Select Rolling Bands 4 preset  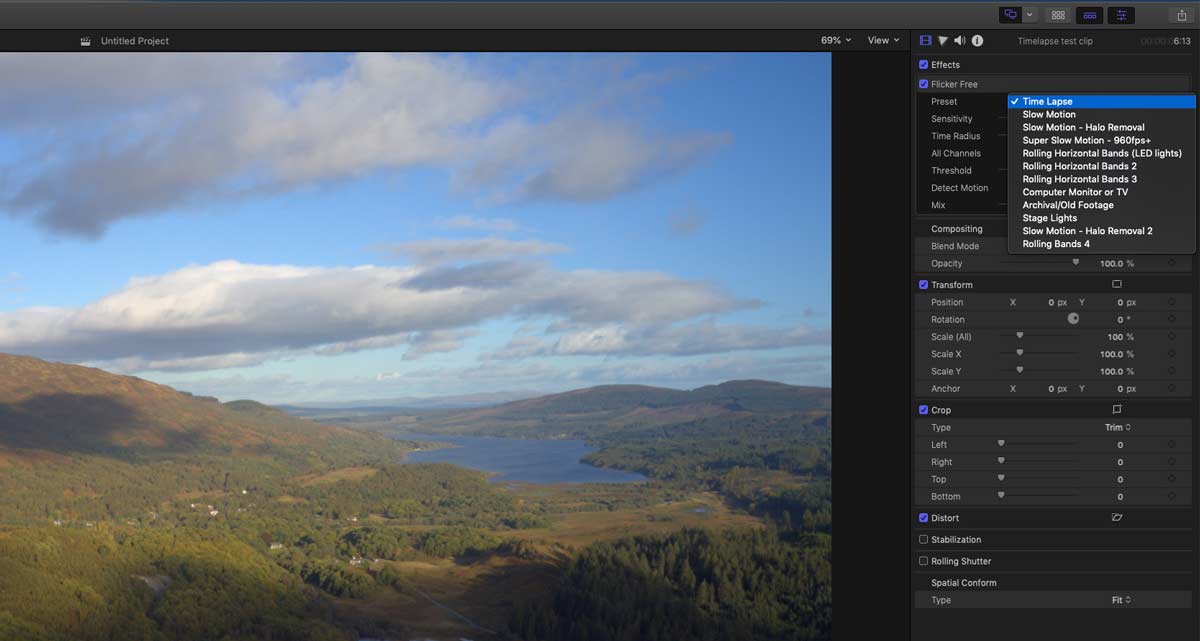[1102, 244]
